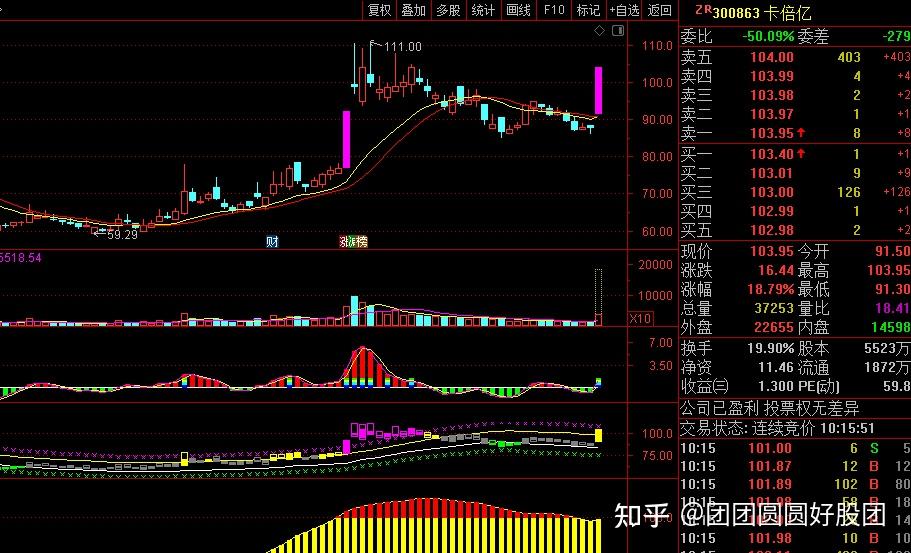
Task: Click the 委比 value -50.09%
Action: (x=768, y=37)
